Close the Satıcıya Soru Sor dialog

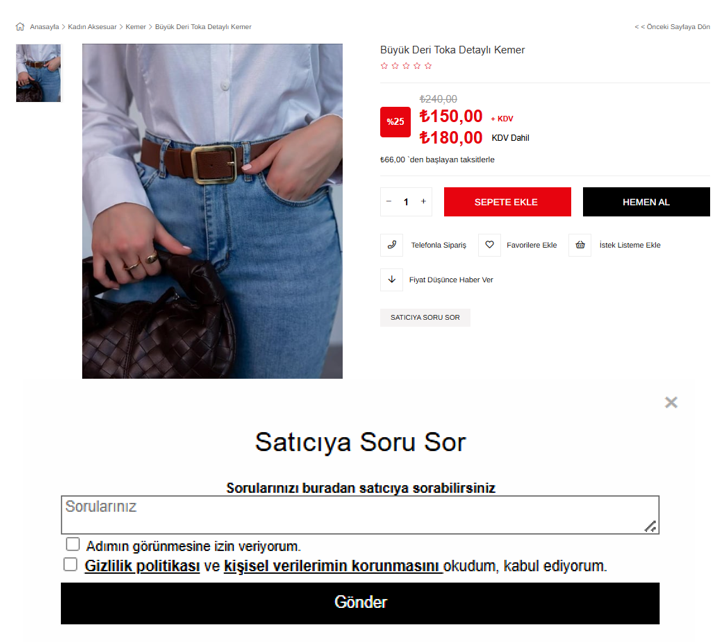point(671,402)
